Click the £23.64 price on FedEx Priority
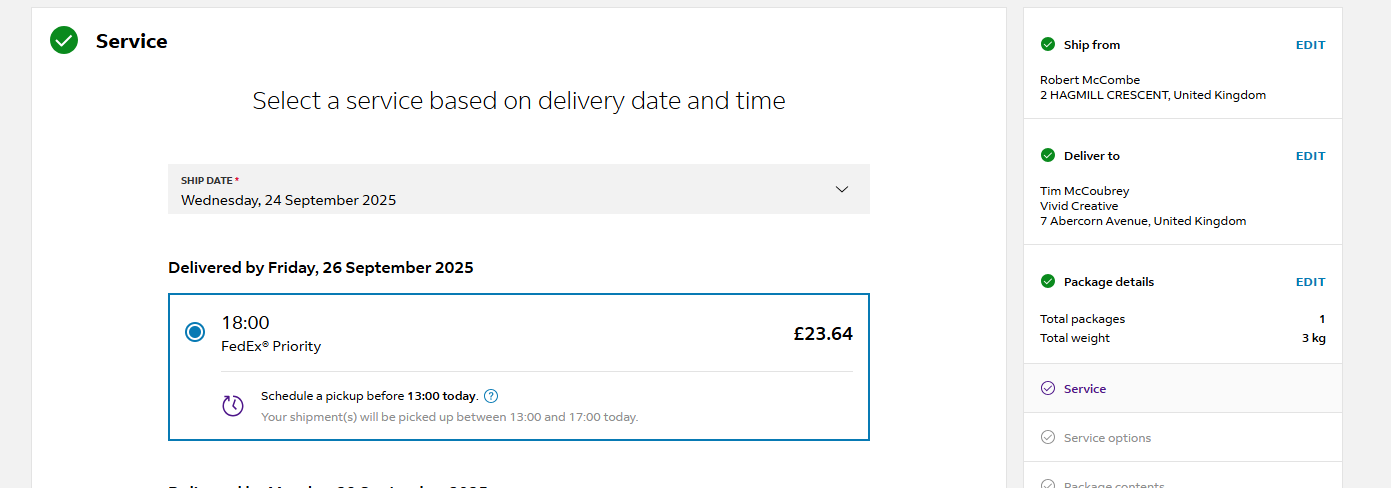This screenshot has width=1391, height=488. (x=823, y=334)
